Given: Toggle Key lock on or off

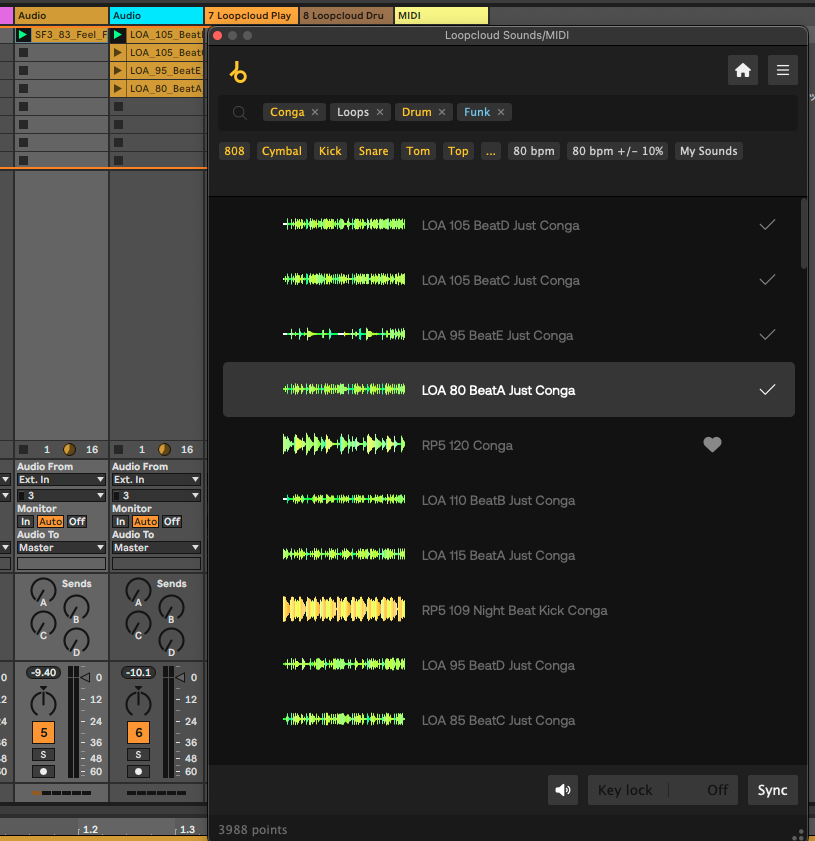Looking at the screenshot, I should click(662, 790).
